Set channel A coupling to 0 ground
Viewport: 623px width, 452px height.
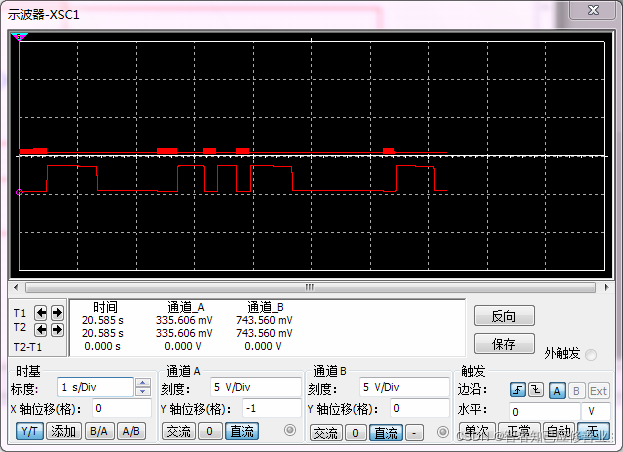tap(210, 431)
